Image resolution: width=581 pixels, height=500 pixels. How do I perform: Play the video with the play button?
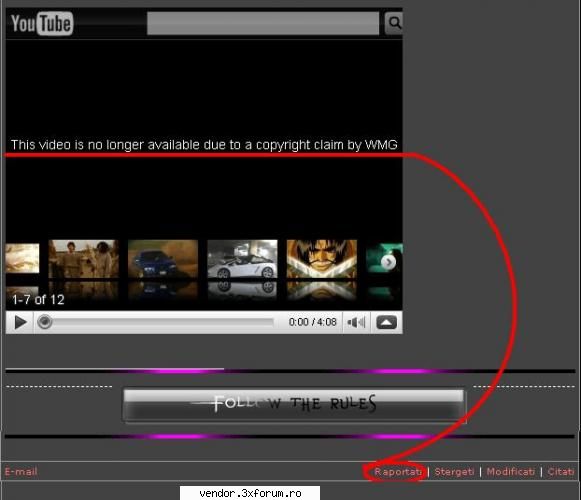[x=20, y=322]
